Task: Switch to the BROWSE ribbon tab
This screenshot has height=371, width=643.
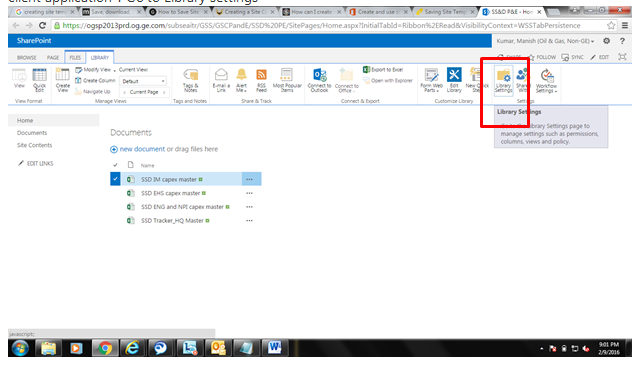Action: click(x=27, y=57)
